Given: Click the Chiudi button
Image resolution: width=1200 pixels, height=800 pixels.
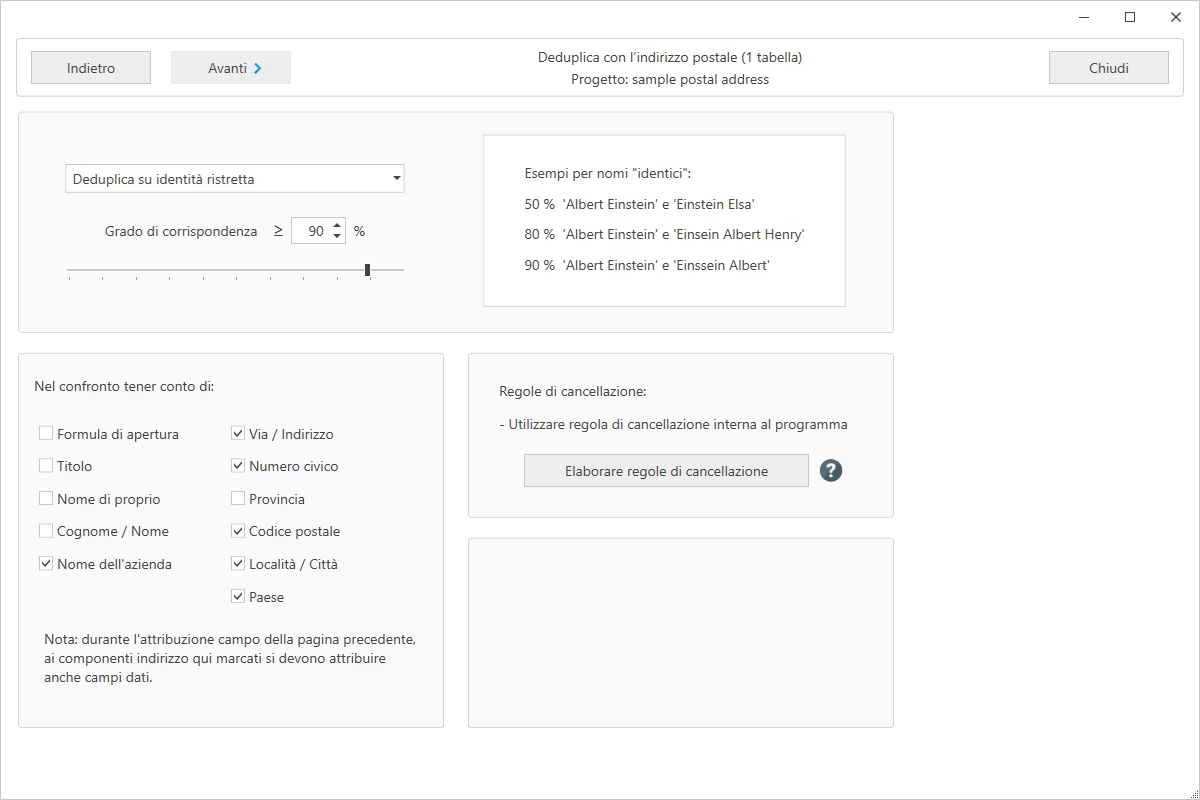Looking at the screenshot, I should click(x=1108, y=68).
